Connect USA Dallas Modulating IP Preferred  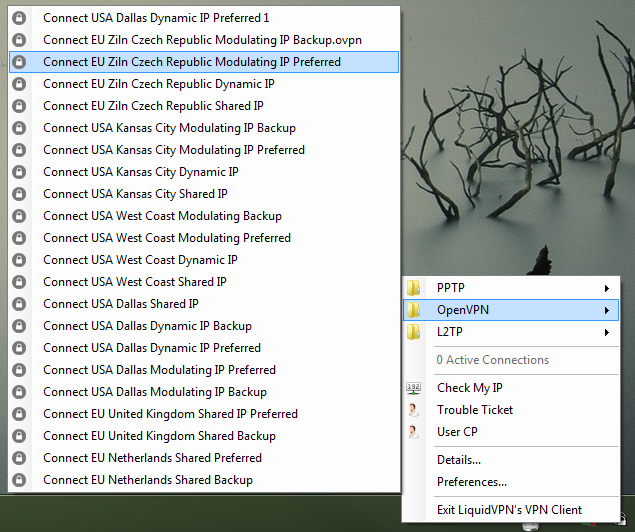pyautogui.click(x=204, y=370)
